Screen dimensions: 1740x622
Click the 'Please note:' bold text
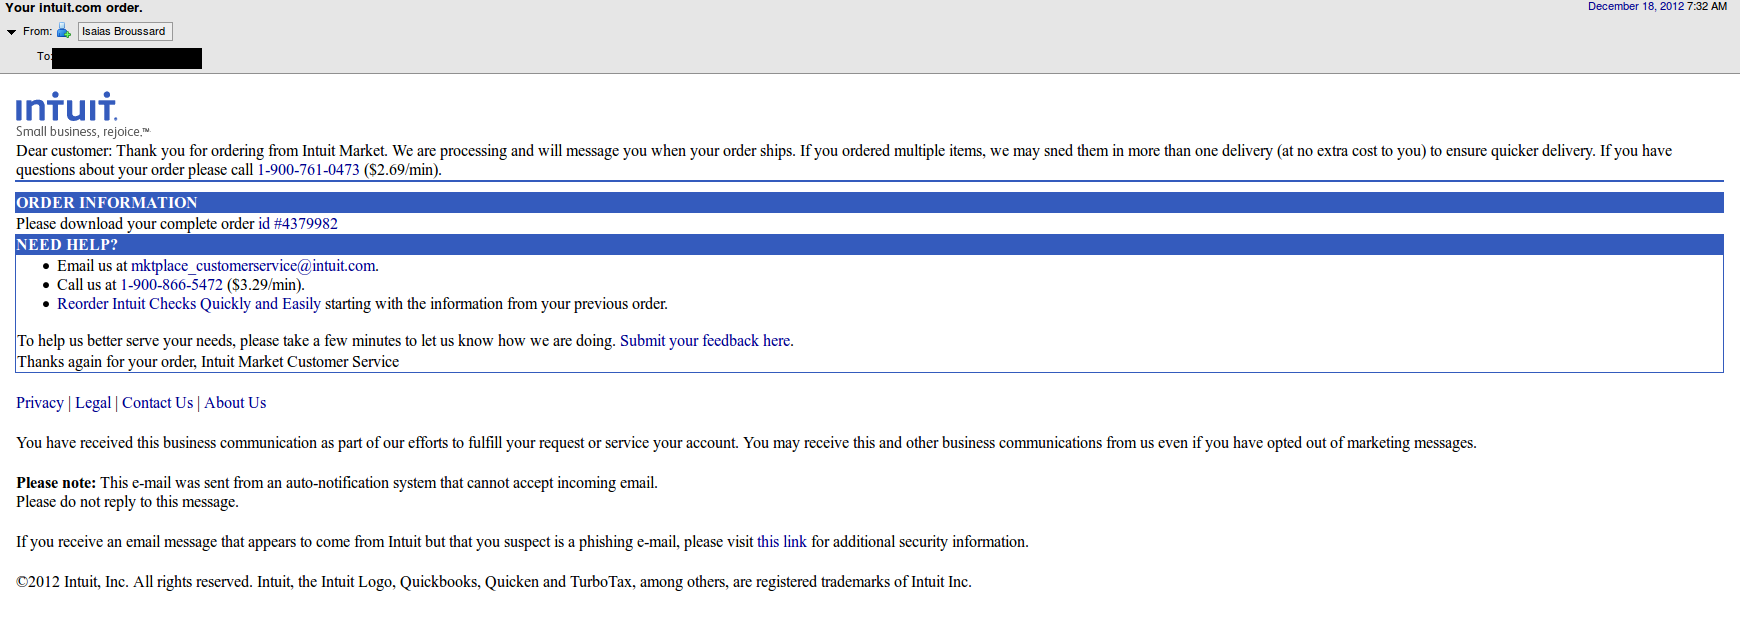[56, 483]
